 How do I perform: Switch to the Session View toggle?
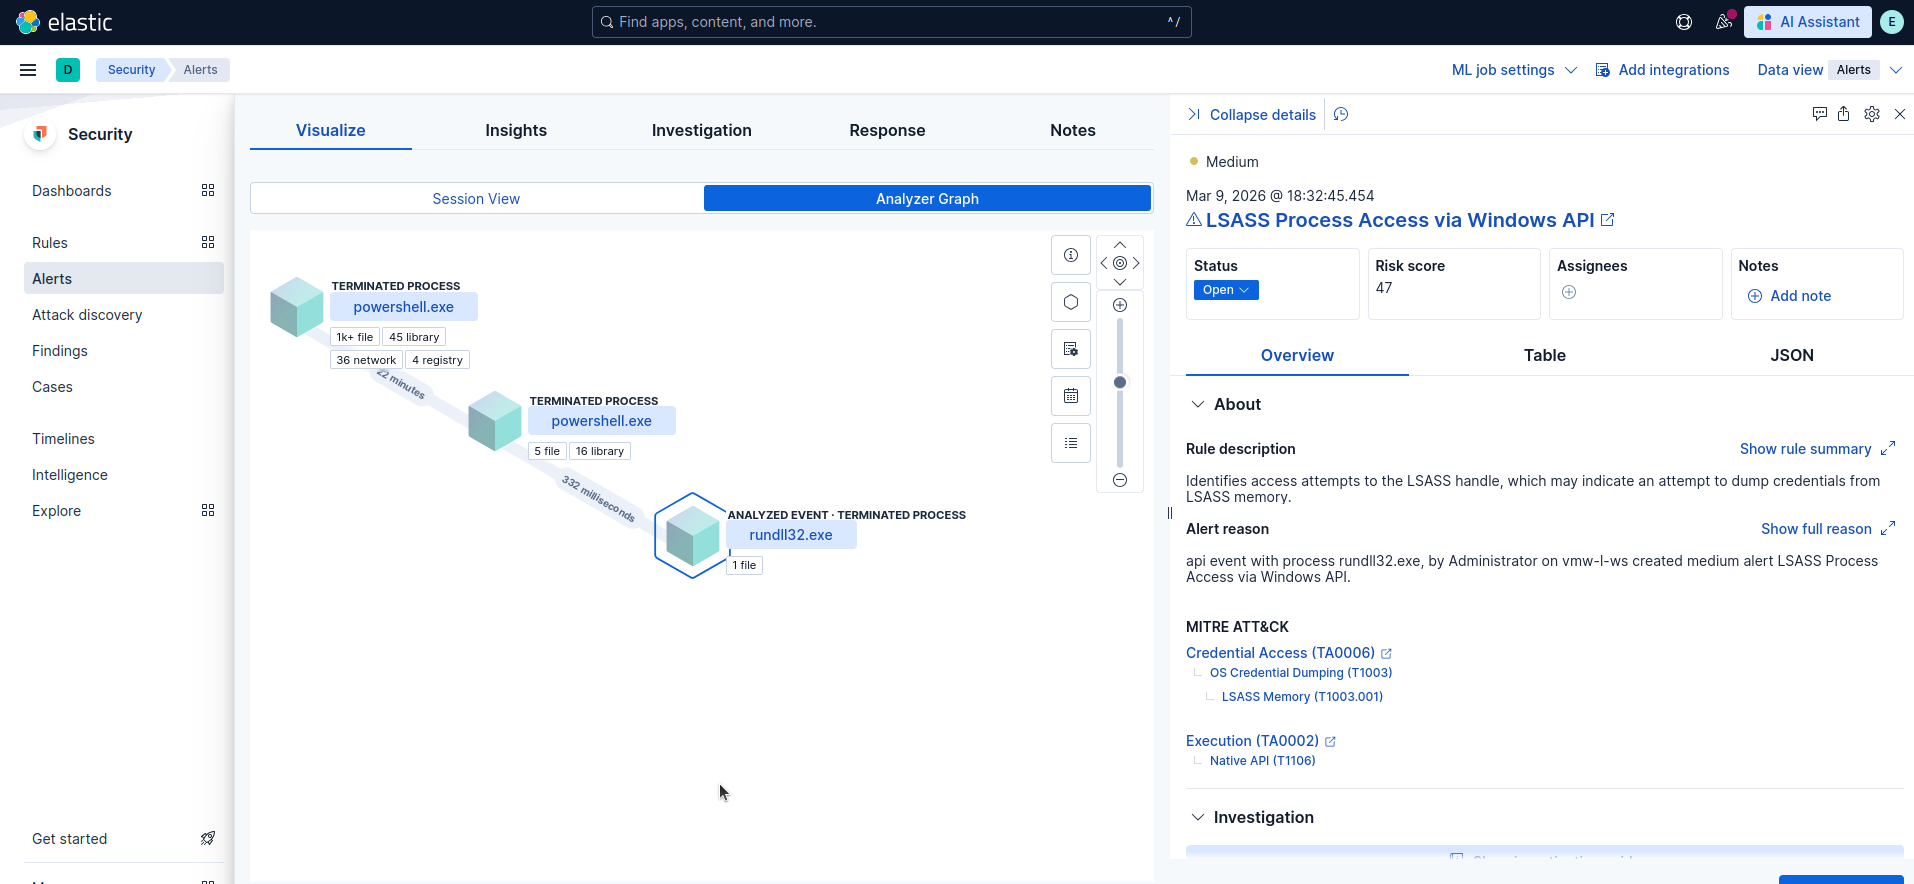click(x=476, y=199)
